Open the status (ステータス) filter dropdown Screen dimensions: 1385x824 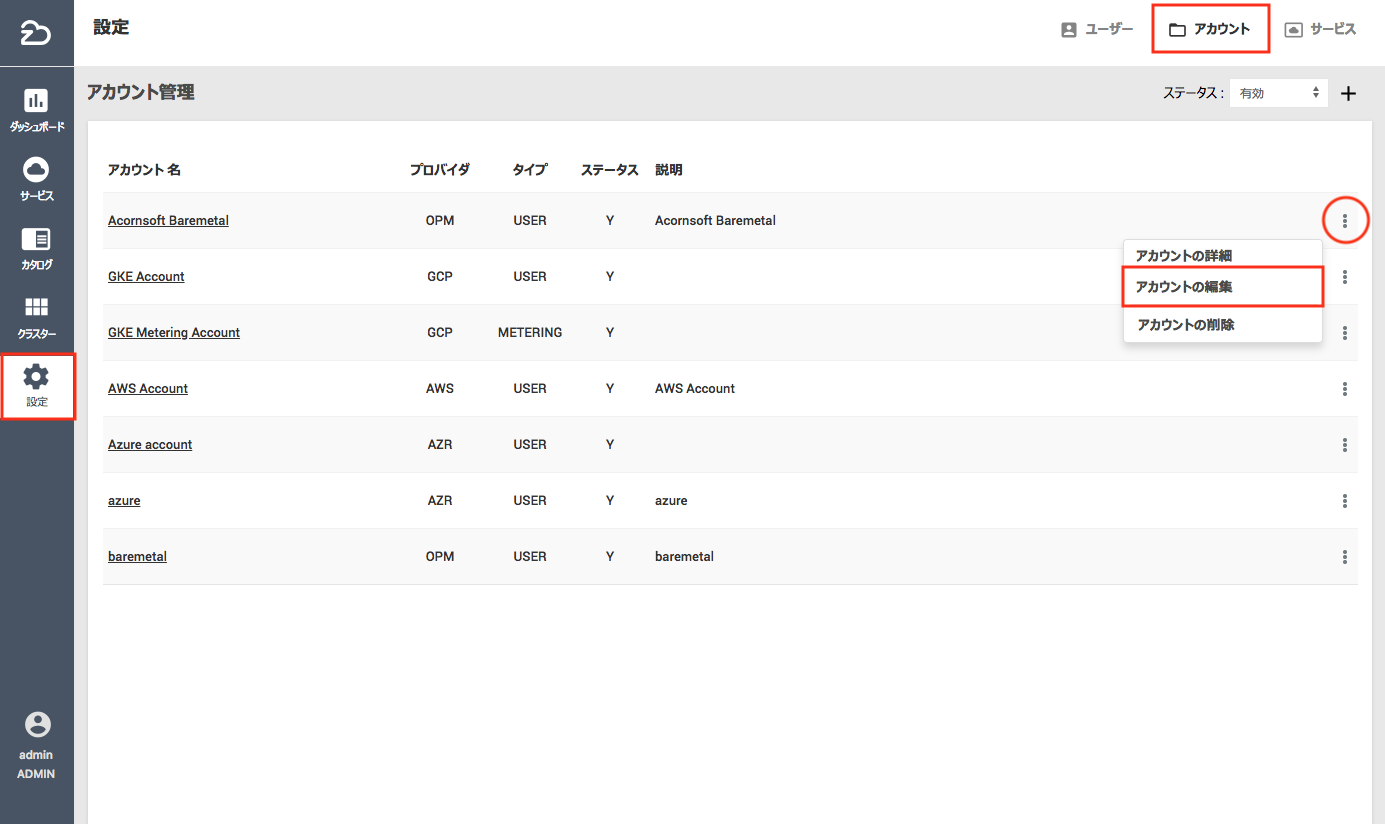click(1278, 93)
